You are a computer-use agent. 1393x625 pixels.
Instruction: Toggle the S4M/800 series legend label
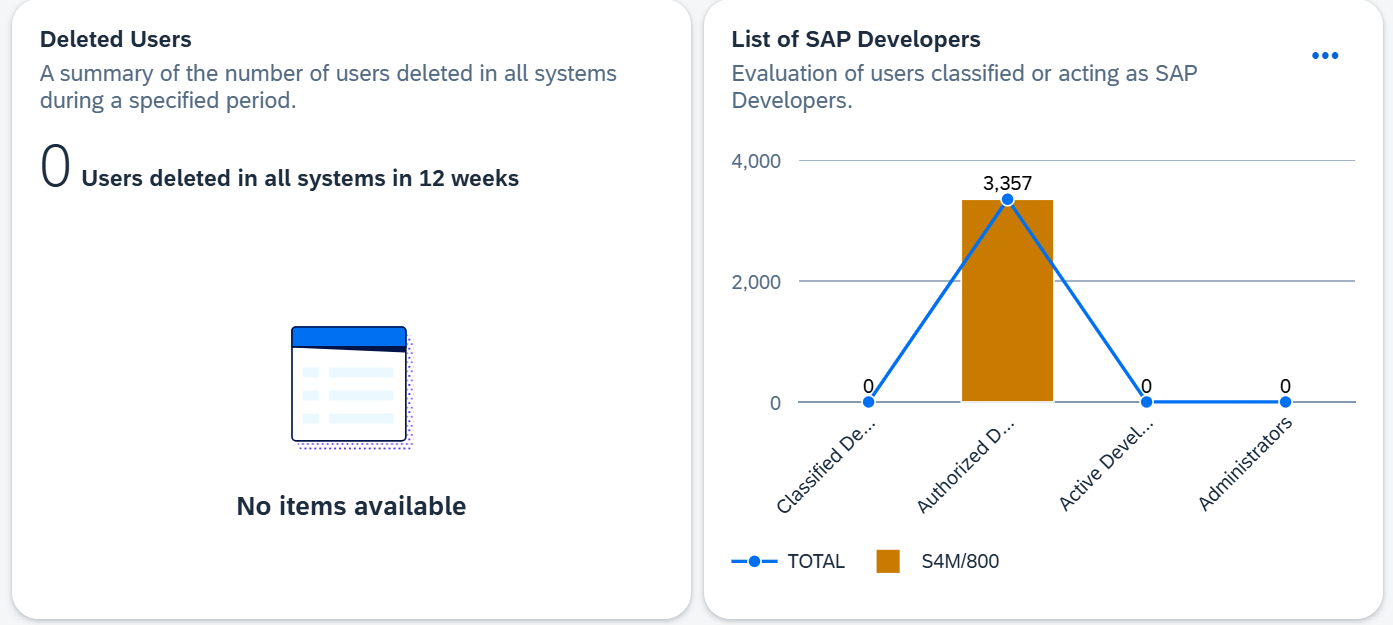pyautogui.click(x=959, y=562)
